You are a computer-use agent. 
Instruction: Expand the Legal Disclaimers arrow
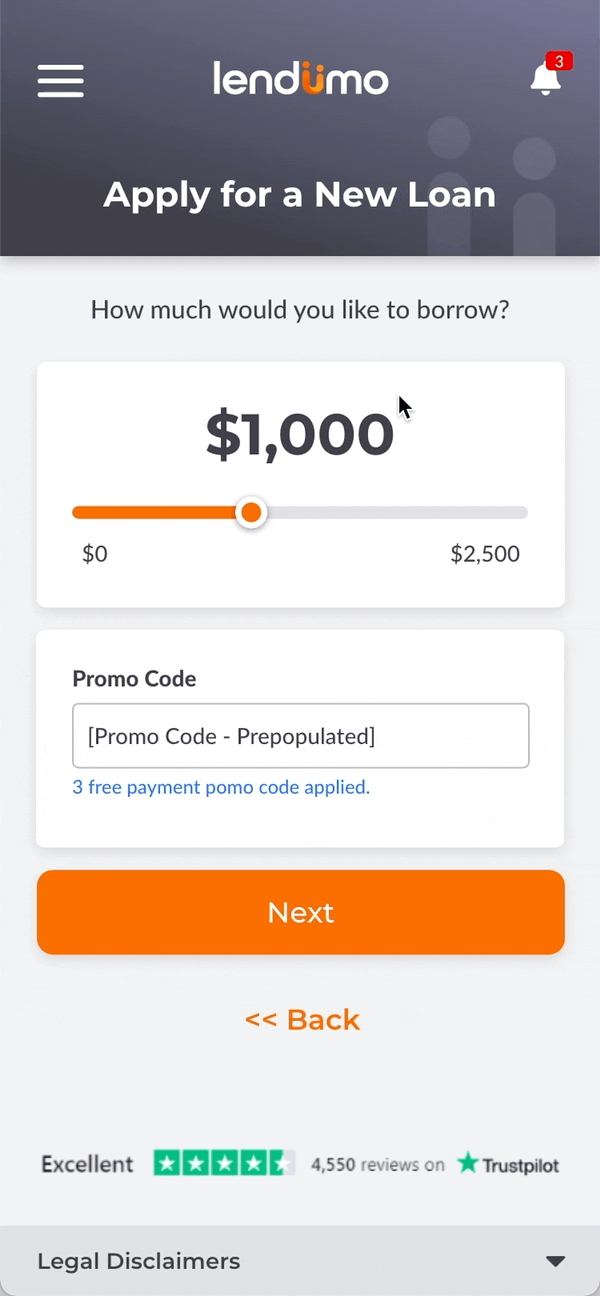tap(556, 1261)
